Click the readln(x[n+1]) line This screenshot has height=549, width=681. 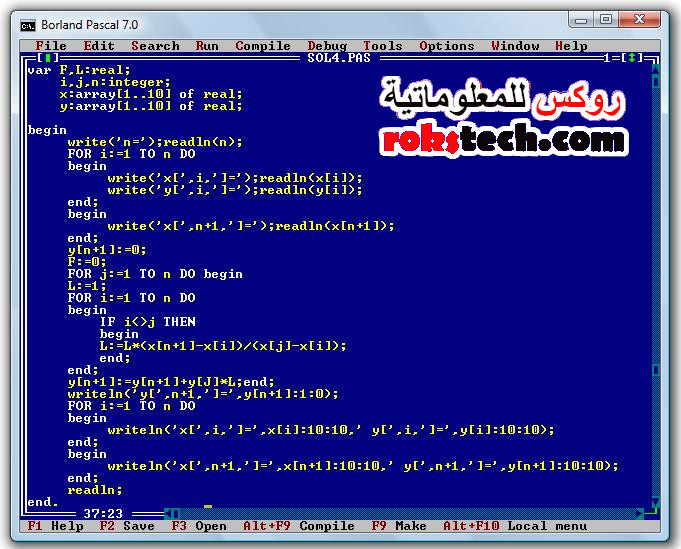[251, 226]
